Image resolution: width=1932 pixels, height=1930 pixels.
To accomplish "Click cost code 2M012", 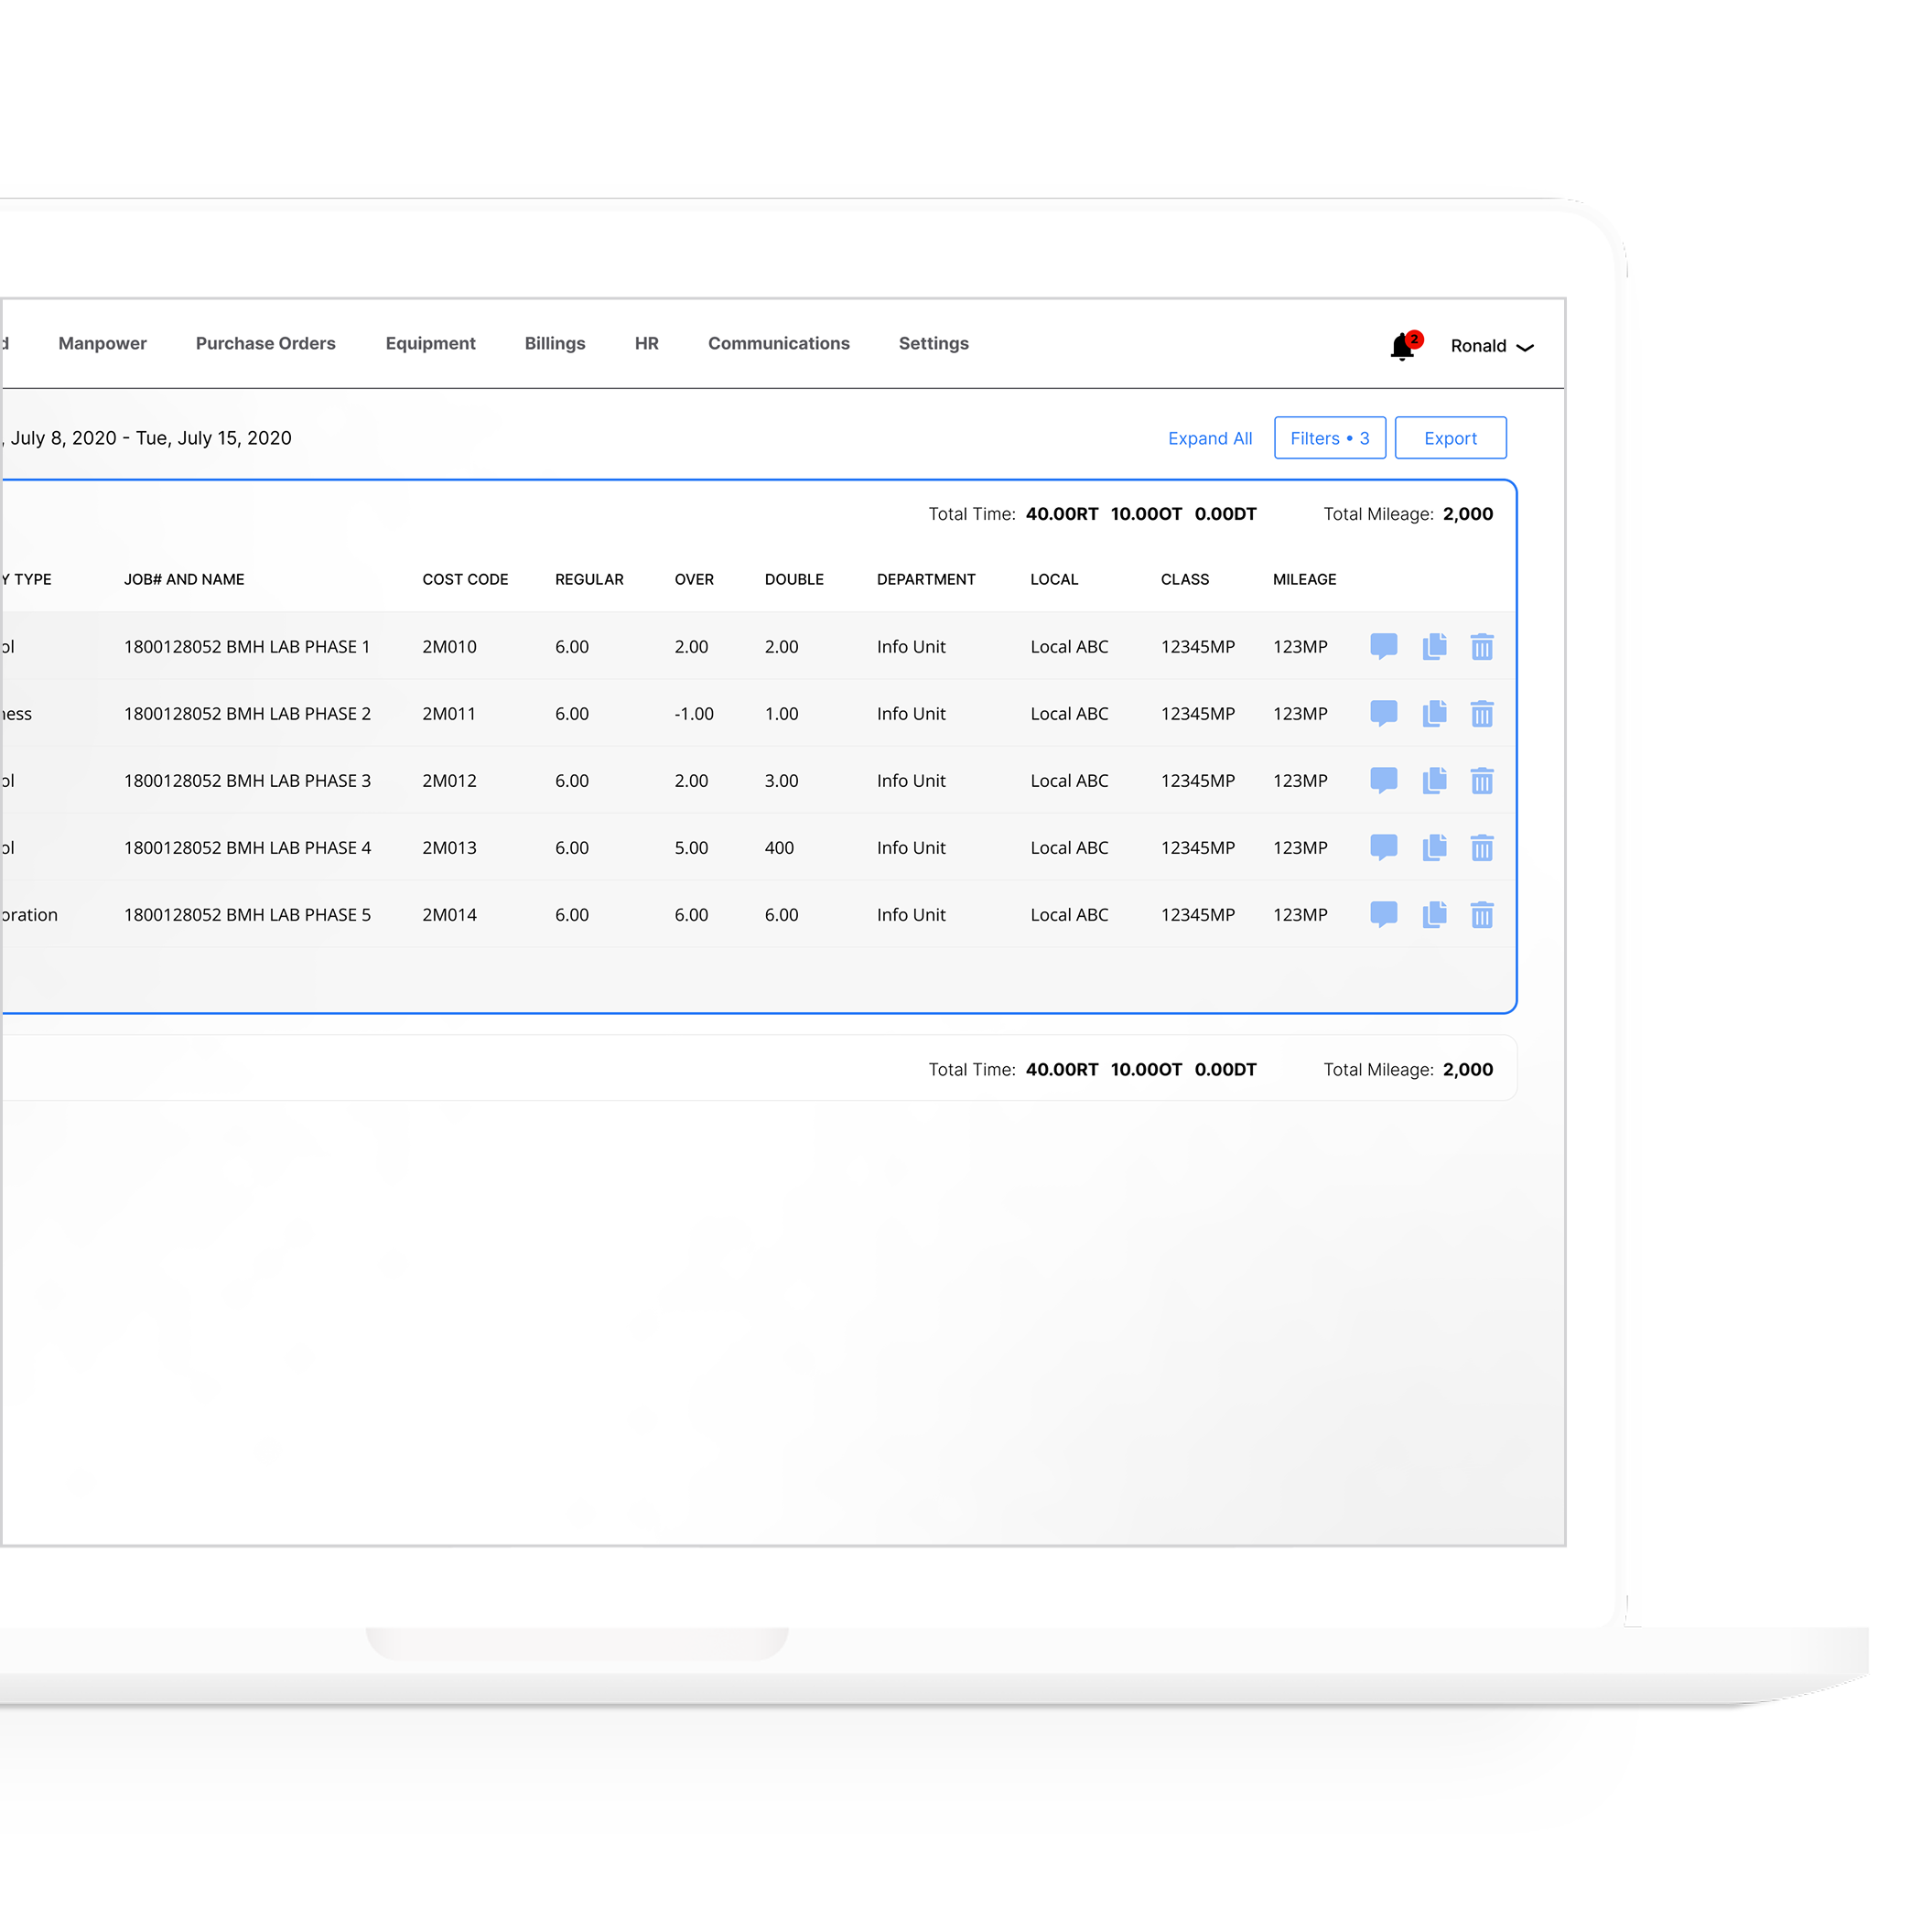I will click(x=449, y=781).
